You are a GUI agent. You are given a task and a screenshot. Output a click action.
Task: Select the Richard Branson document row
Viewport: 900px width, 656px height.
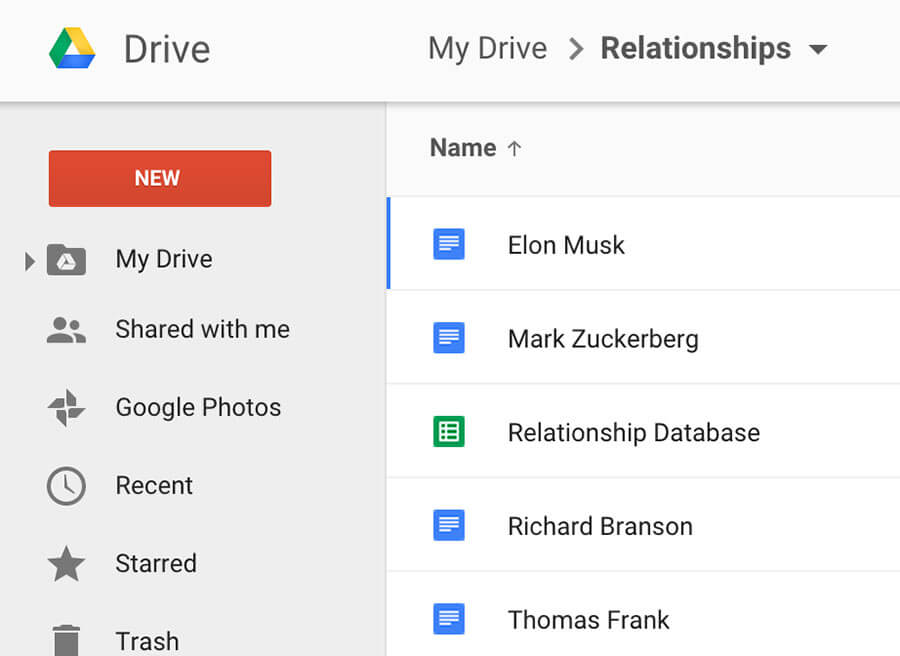coord(643,525)
